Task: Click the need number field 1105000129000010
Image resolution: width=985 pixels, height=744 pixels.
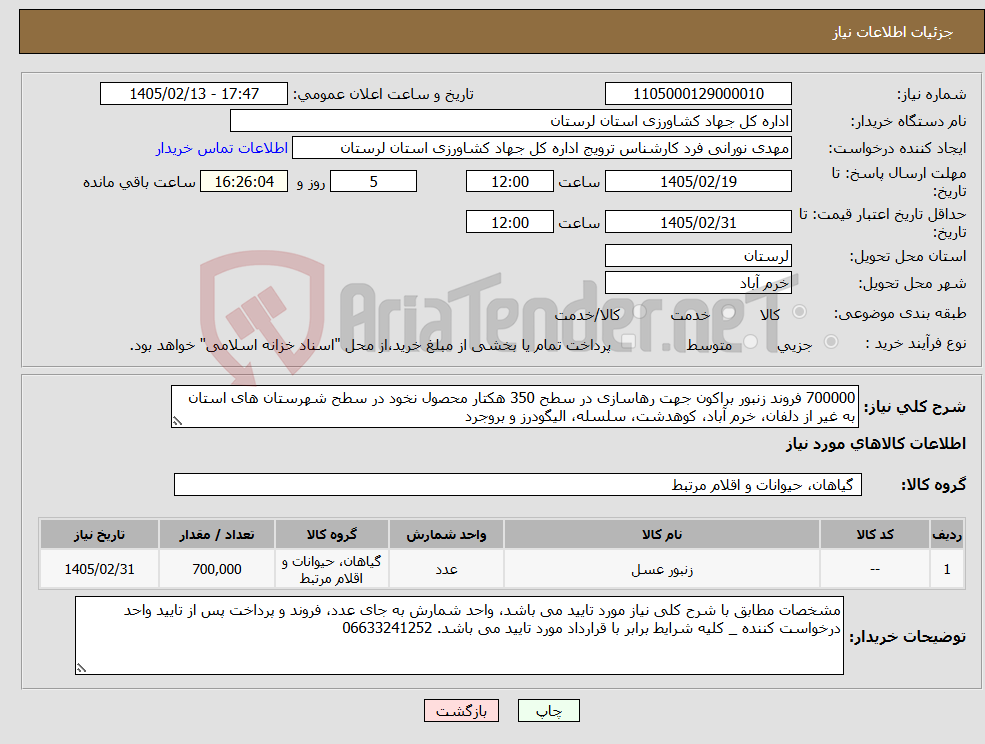Action: click(x=698, y=94)
